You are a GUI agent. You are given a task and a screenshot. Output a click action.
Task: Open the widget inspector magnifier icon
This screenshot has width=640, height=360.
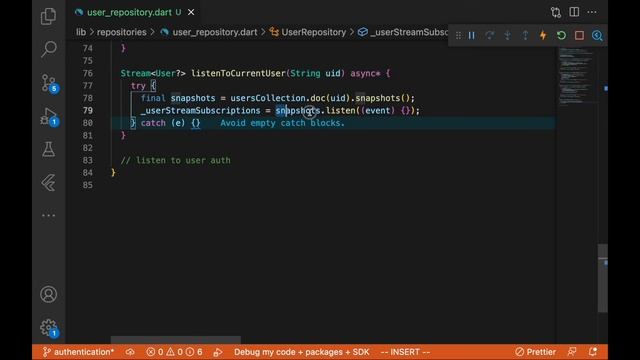[x=597, y=36]
